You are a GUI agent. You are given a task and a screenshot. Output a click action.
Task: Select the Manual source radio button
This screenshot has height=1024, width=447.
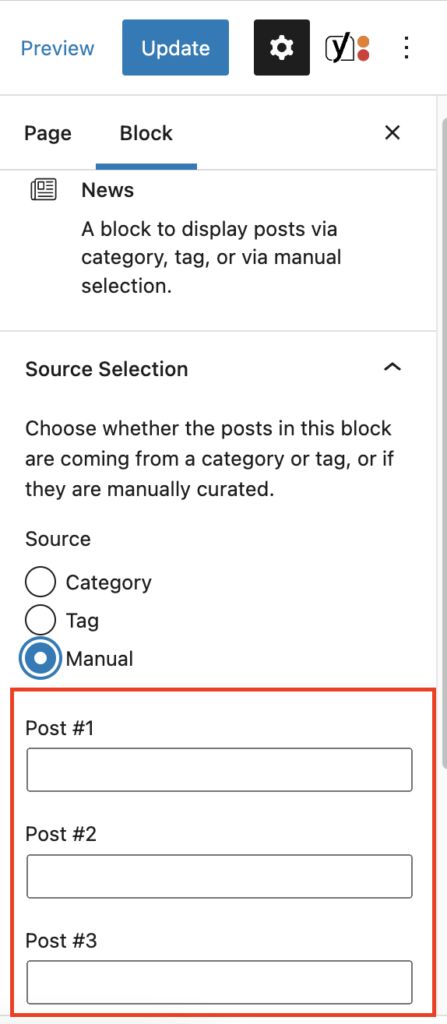tap(40, 658)
